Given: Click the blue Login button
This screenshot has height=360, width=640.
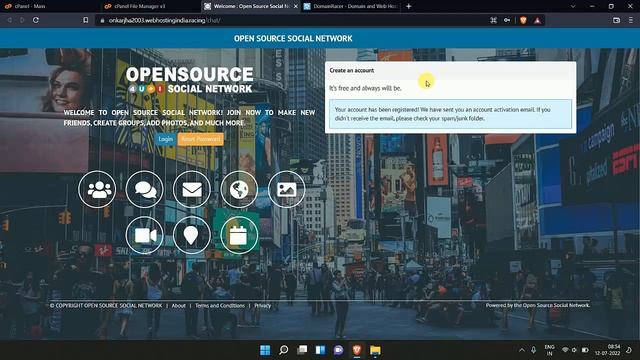Looking at the screenshot, I should pyautogui.click(x=165, y=139).
